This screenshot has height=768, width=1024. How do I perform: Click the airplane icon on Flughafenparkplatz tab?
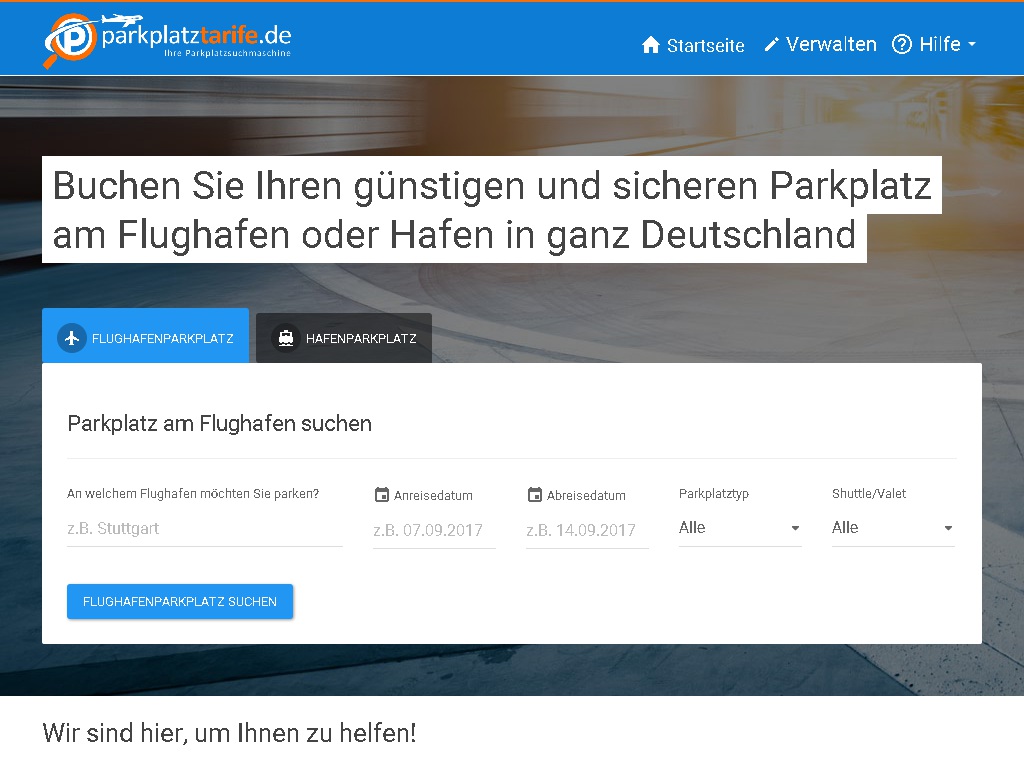coord(71,338)
